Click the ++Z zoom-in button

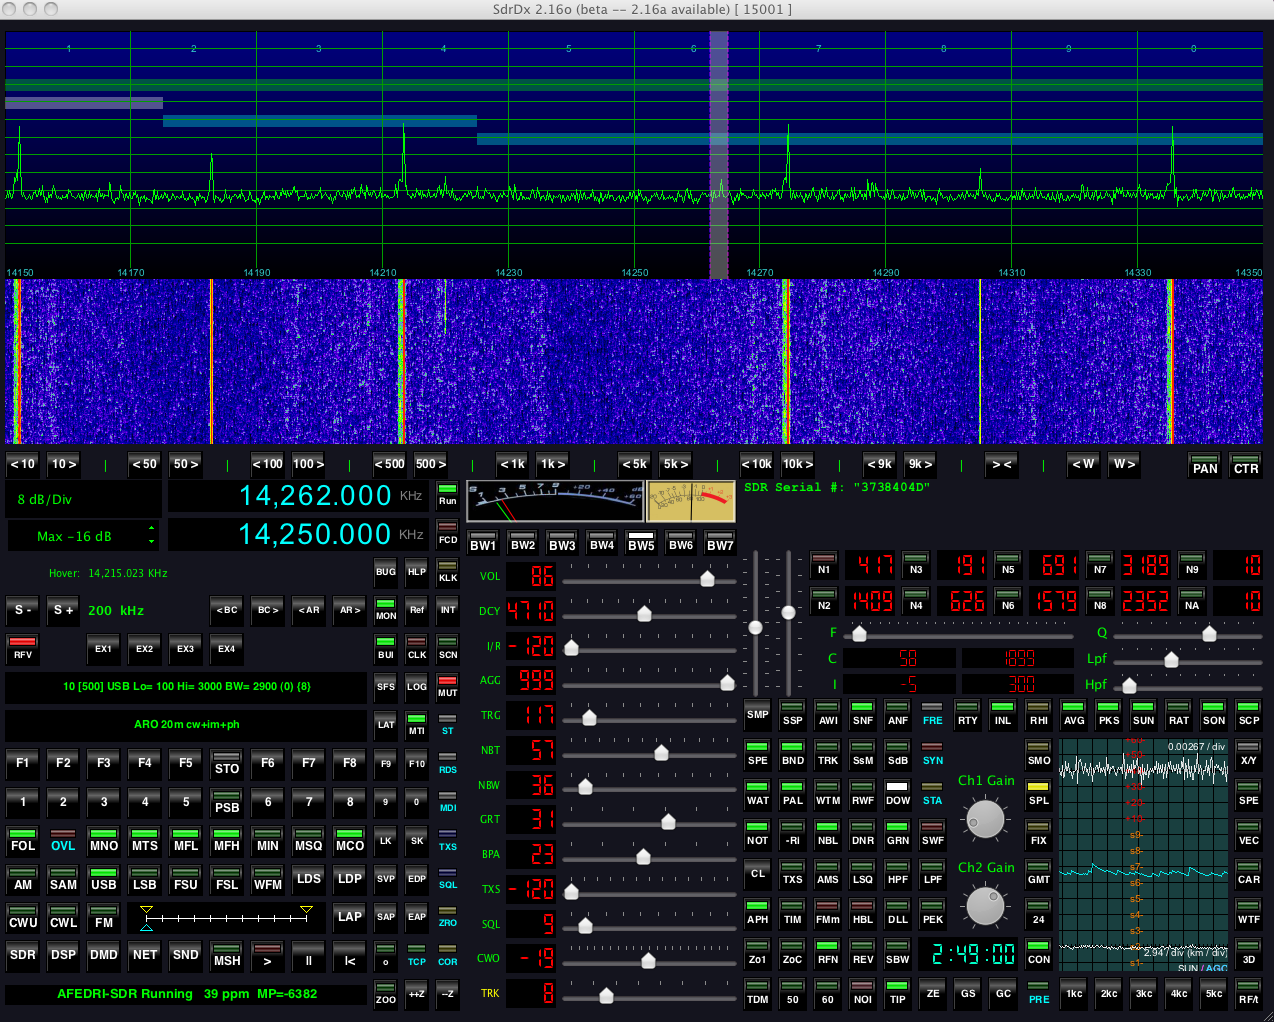(417, 993)
